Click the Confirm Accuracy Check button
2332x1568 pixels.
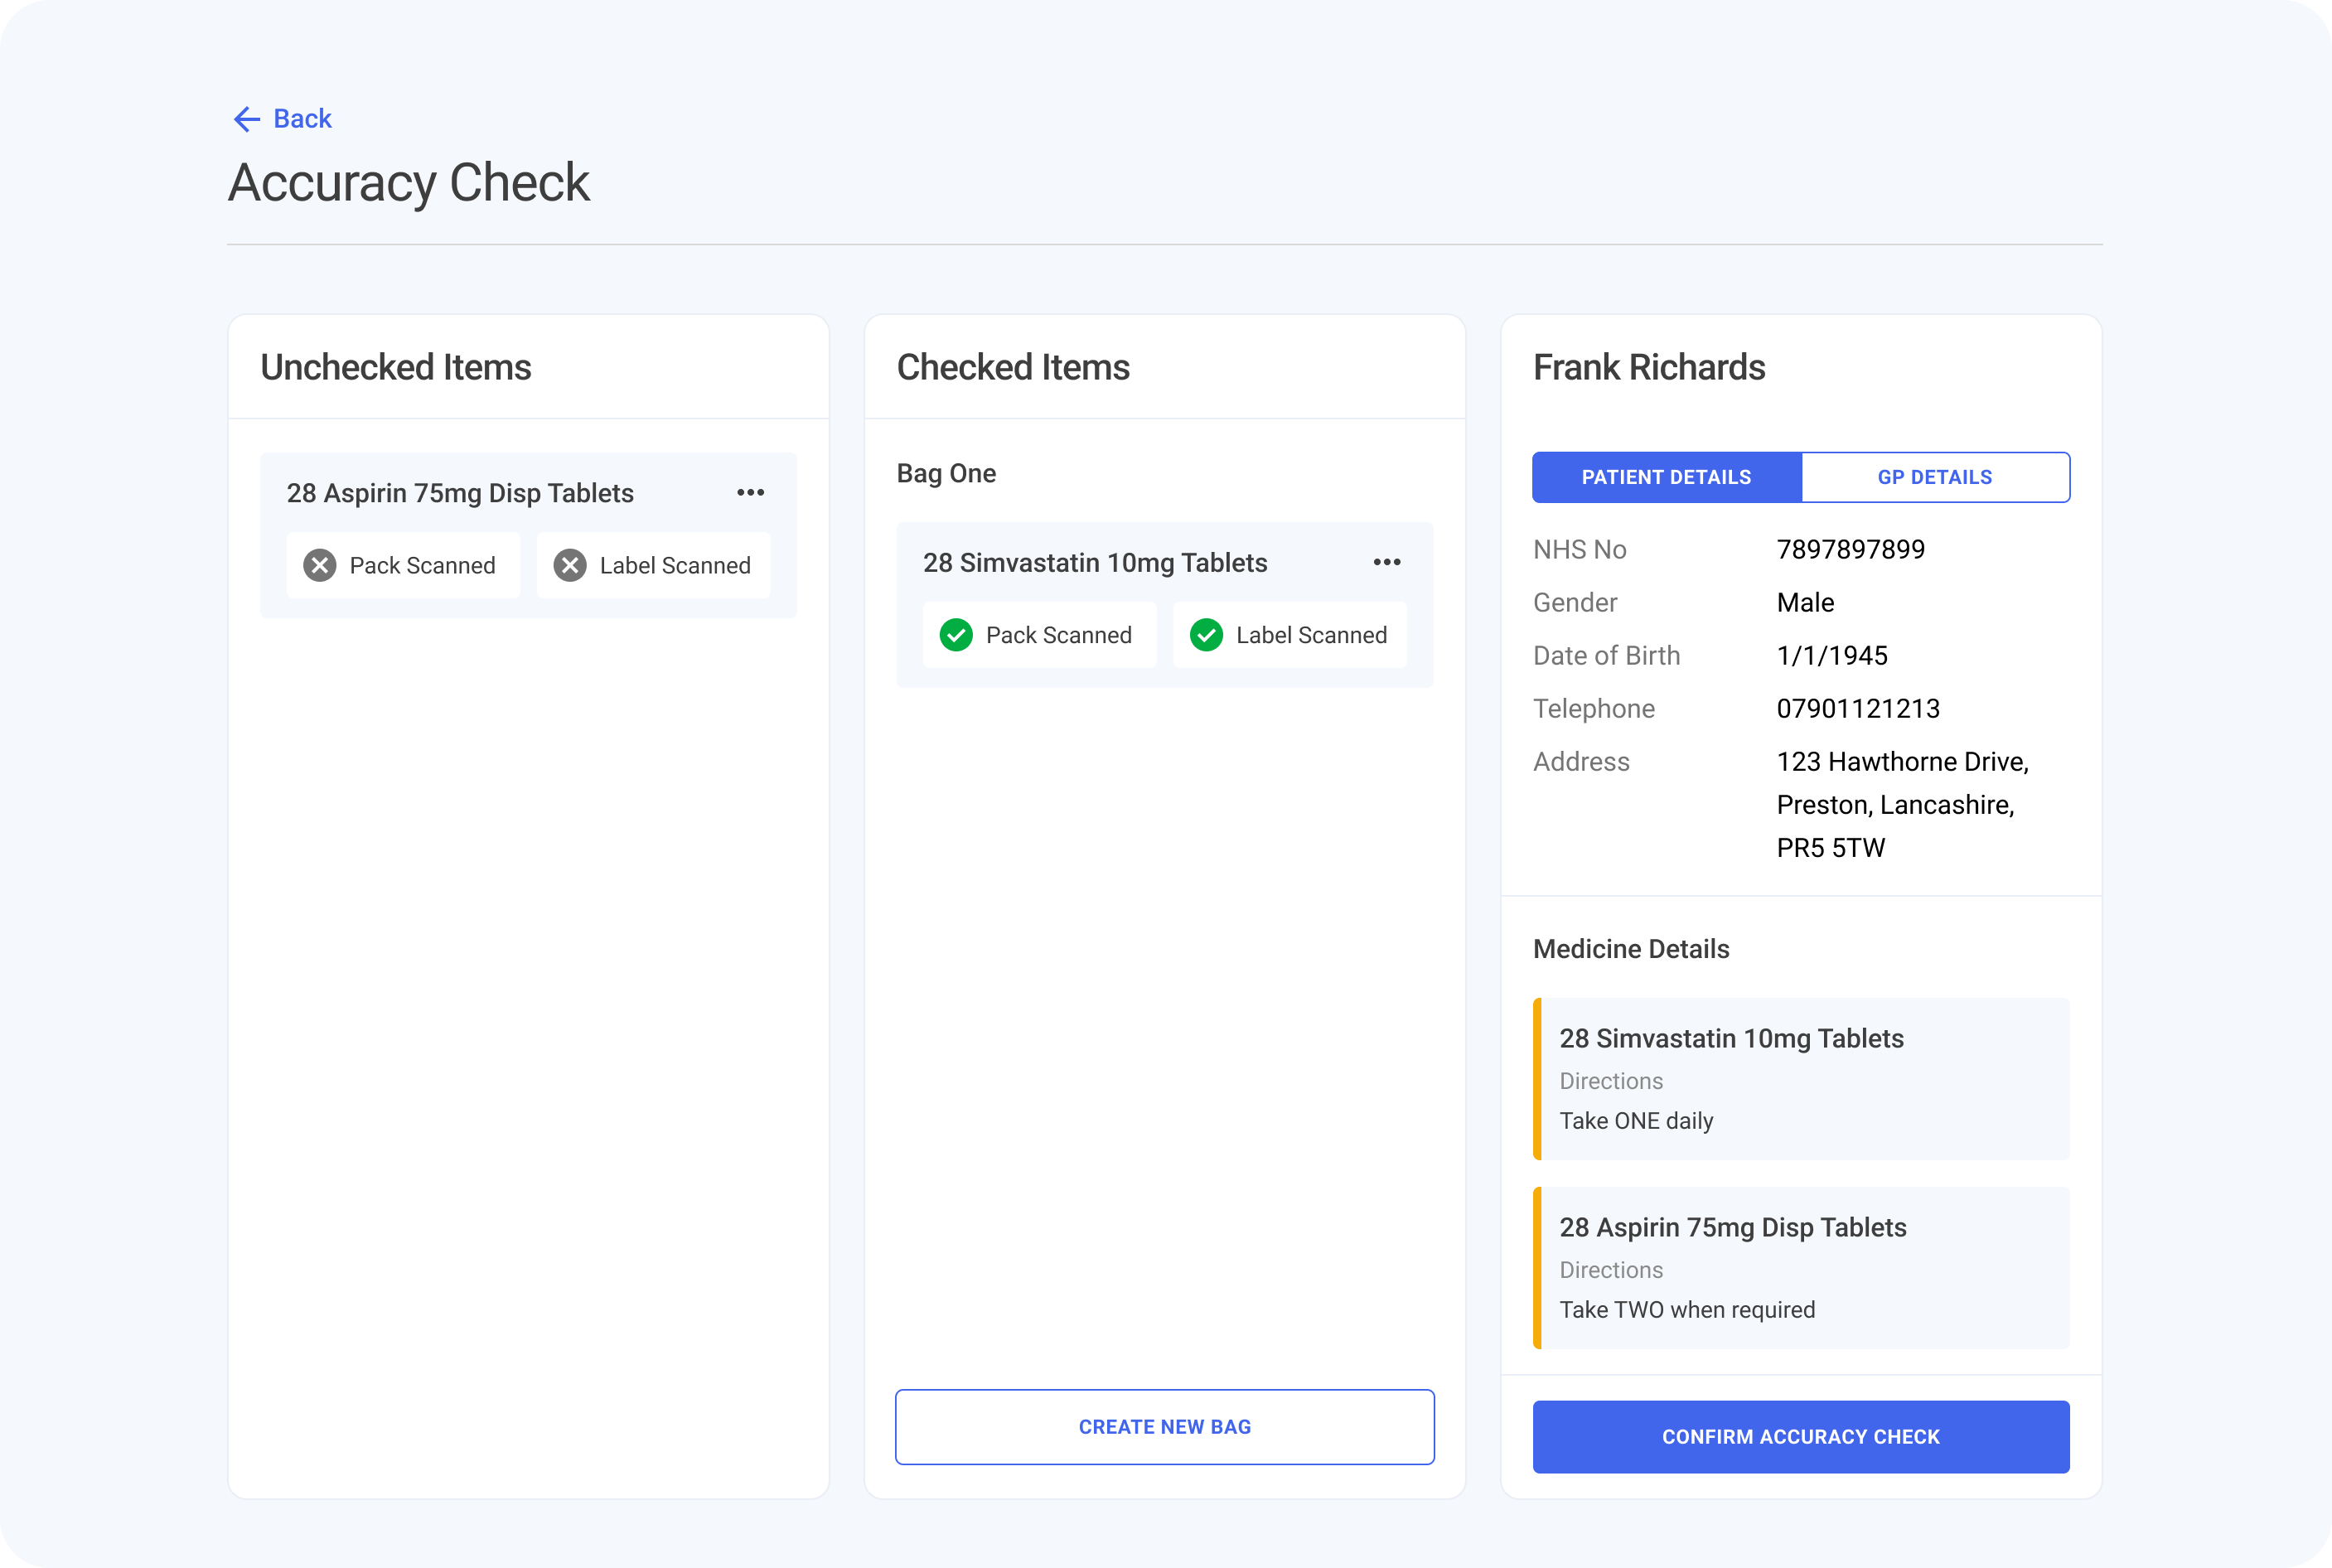[x=1800, y=1437]
